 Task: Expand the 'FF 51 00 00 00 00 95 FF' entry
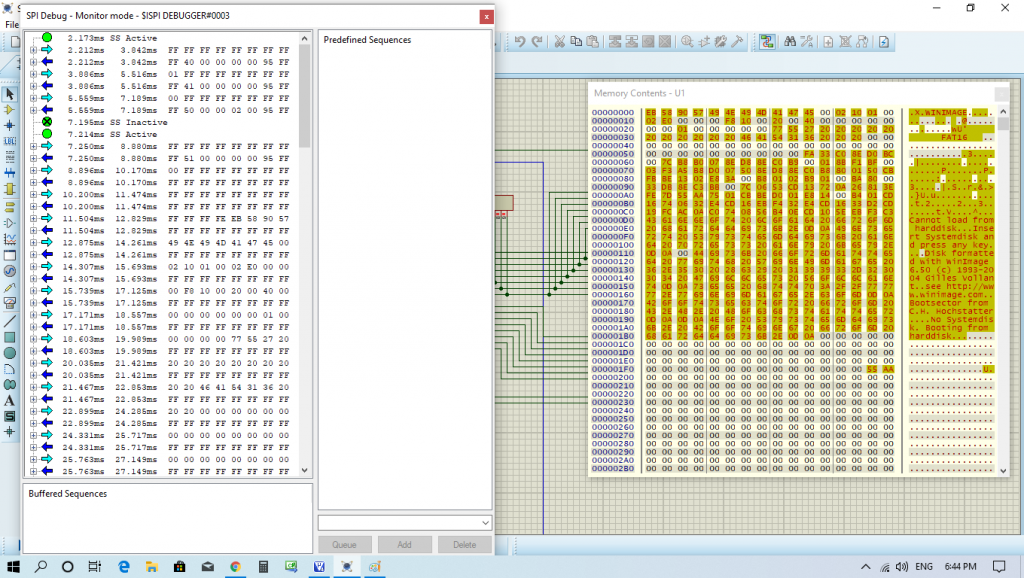pyautogui.click(x=33, y=158)
